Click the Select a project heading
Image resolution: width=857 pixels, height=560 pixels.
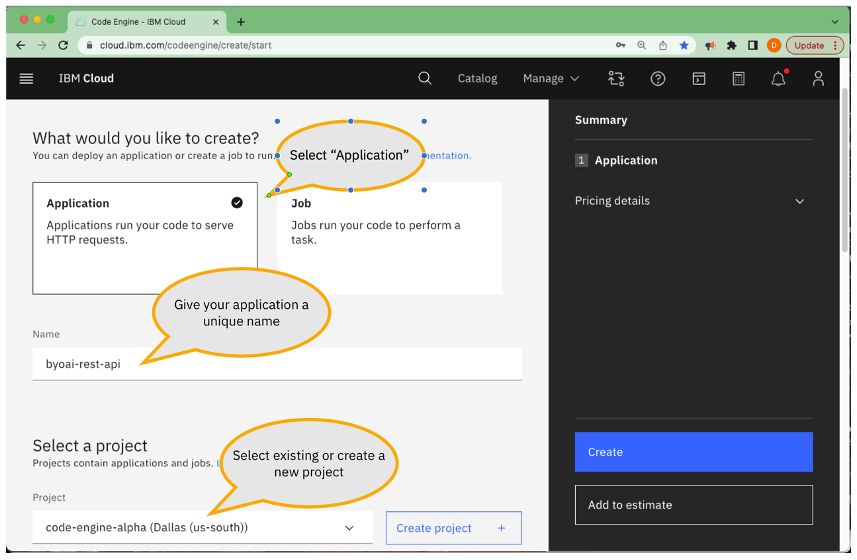(x=90, y=446)
